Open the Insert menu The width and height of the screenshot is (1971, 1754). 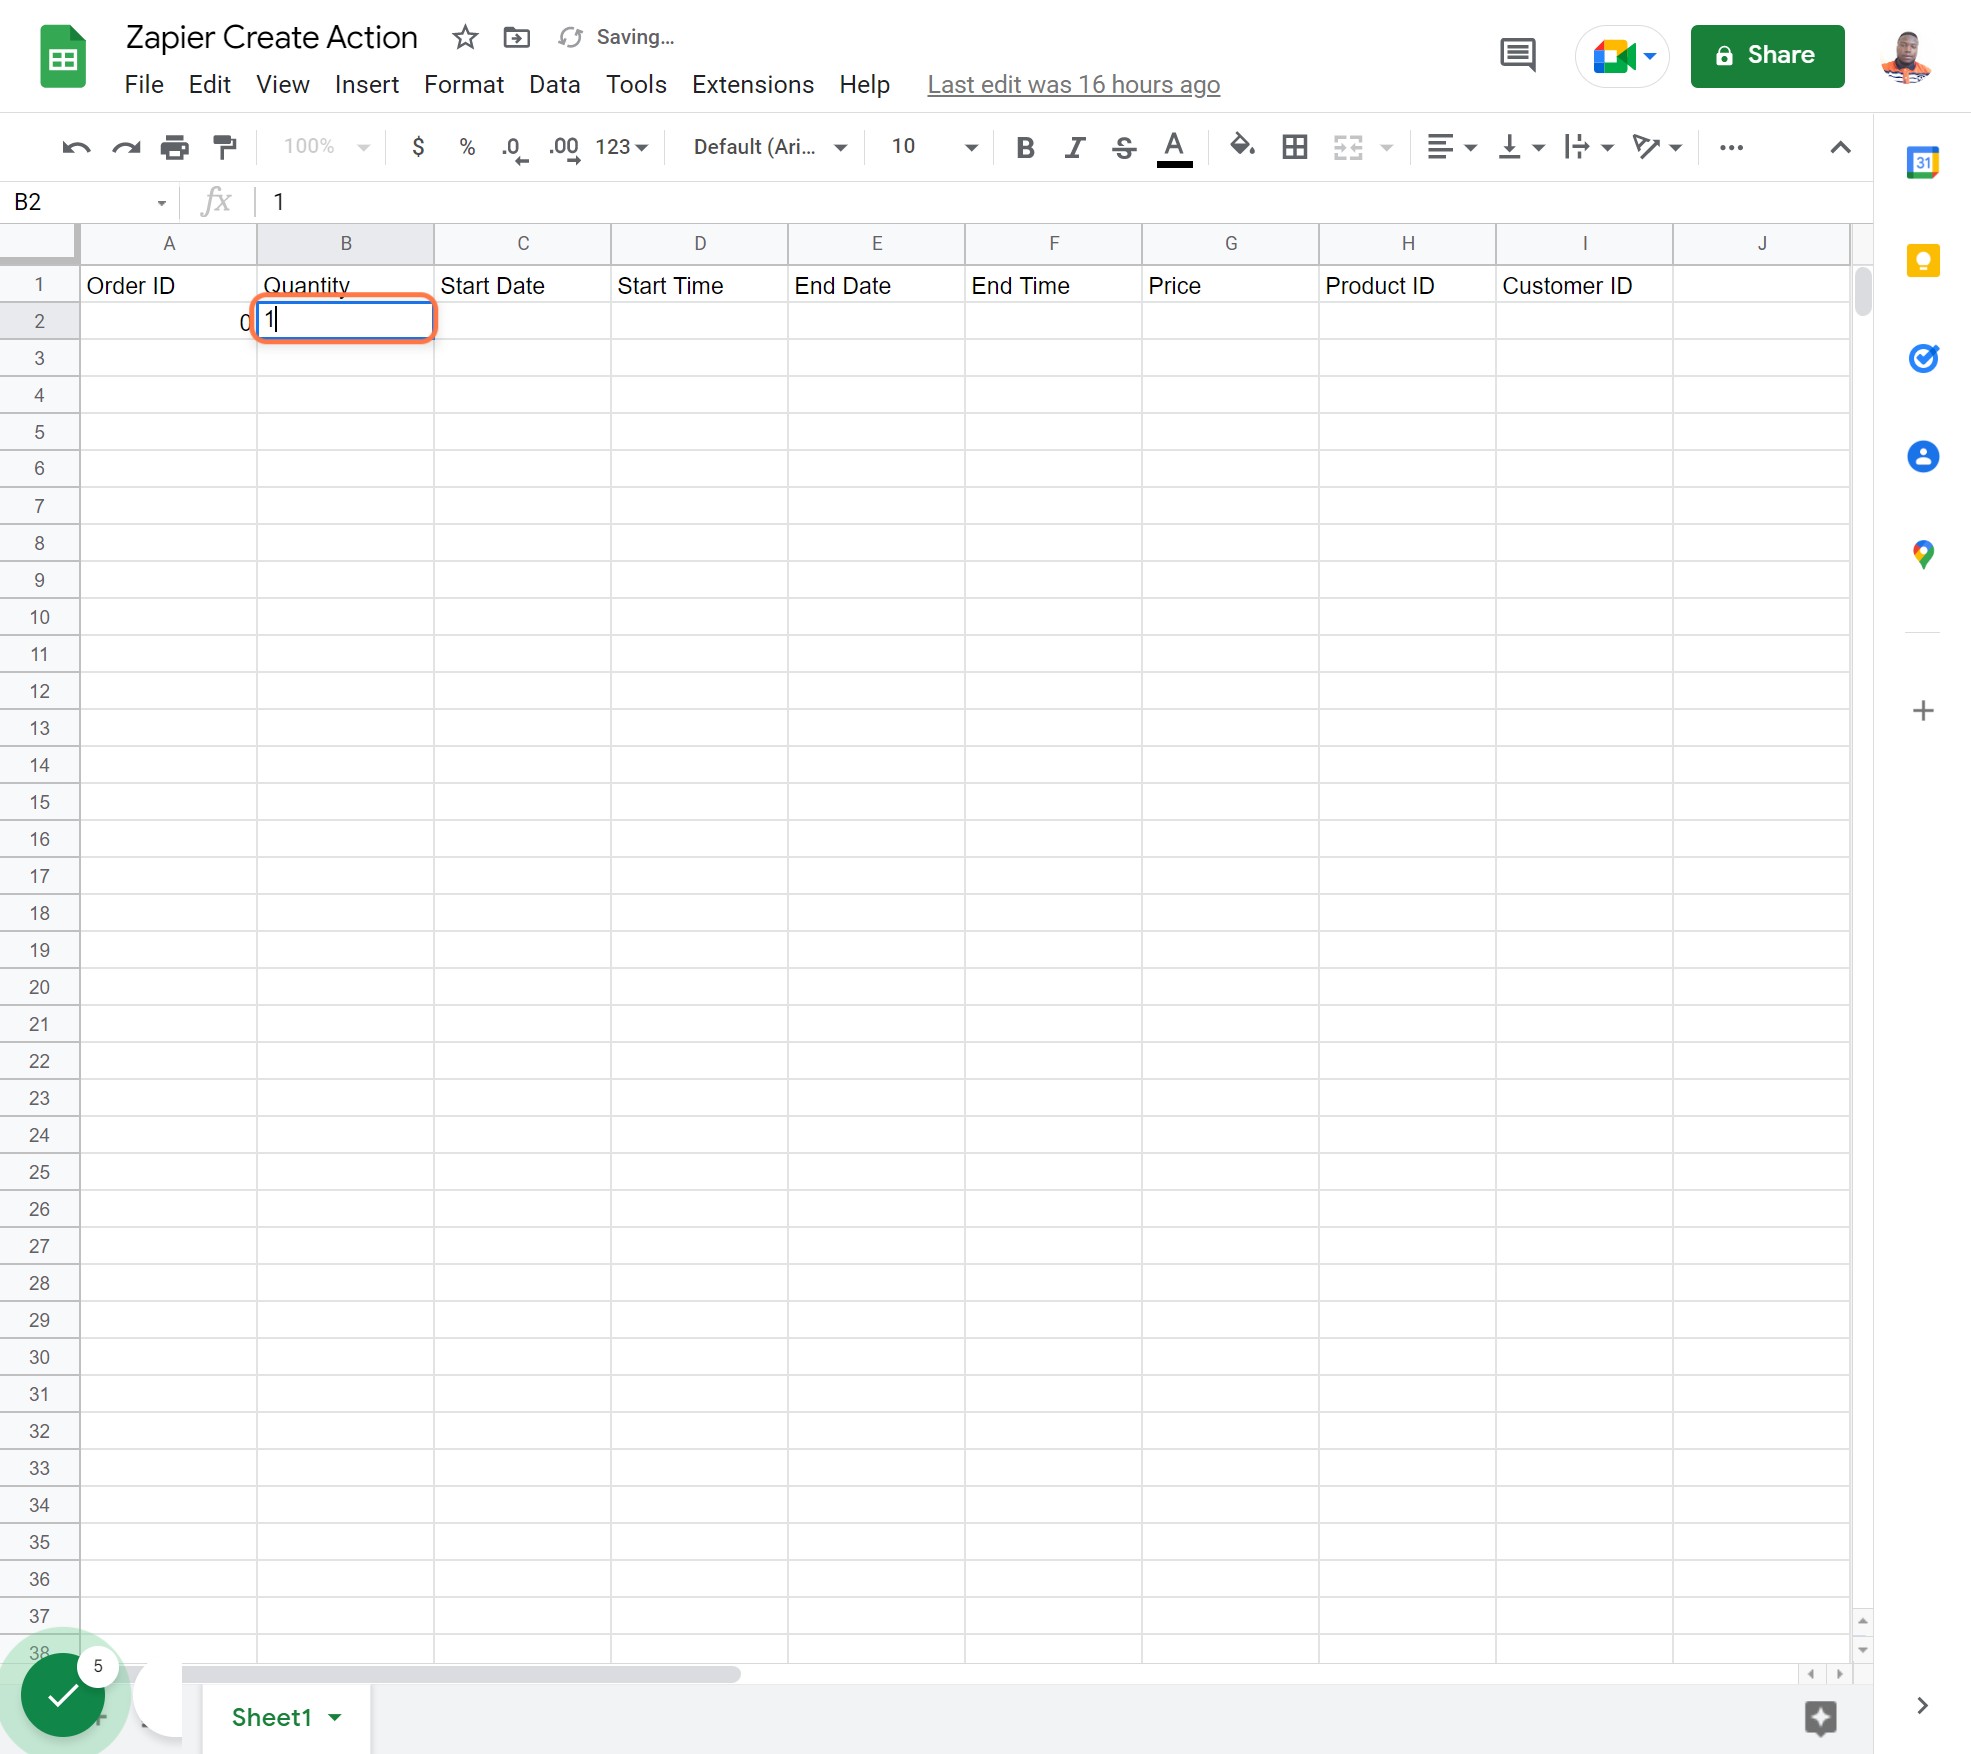(366, 85)
